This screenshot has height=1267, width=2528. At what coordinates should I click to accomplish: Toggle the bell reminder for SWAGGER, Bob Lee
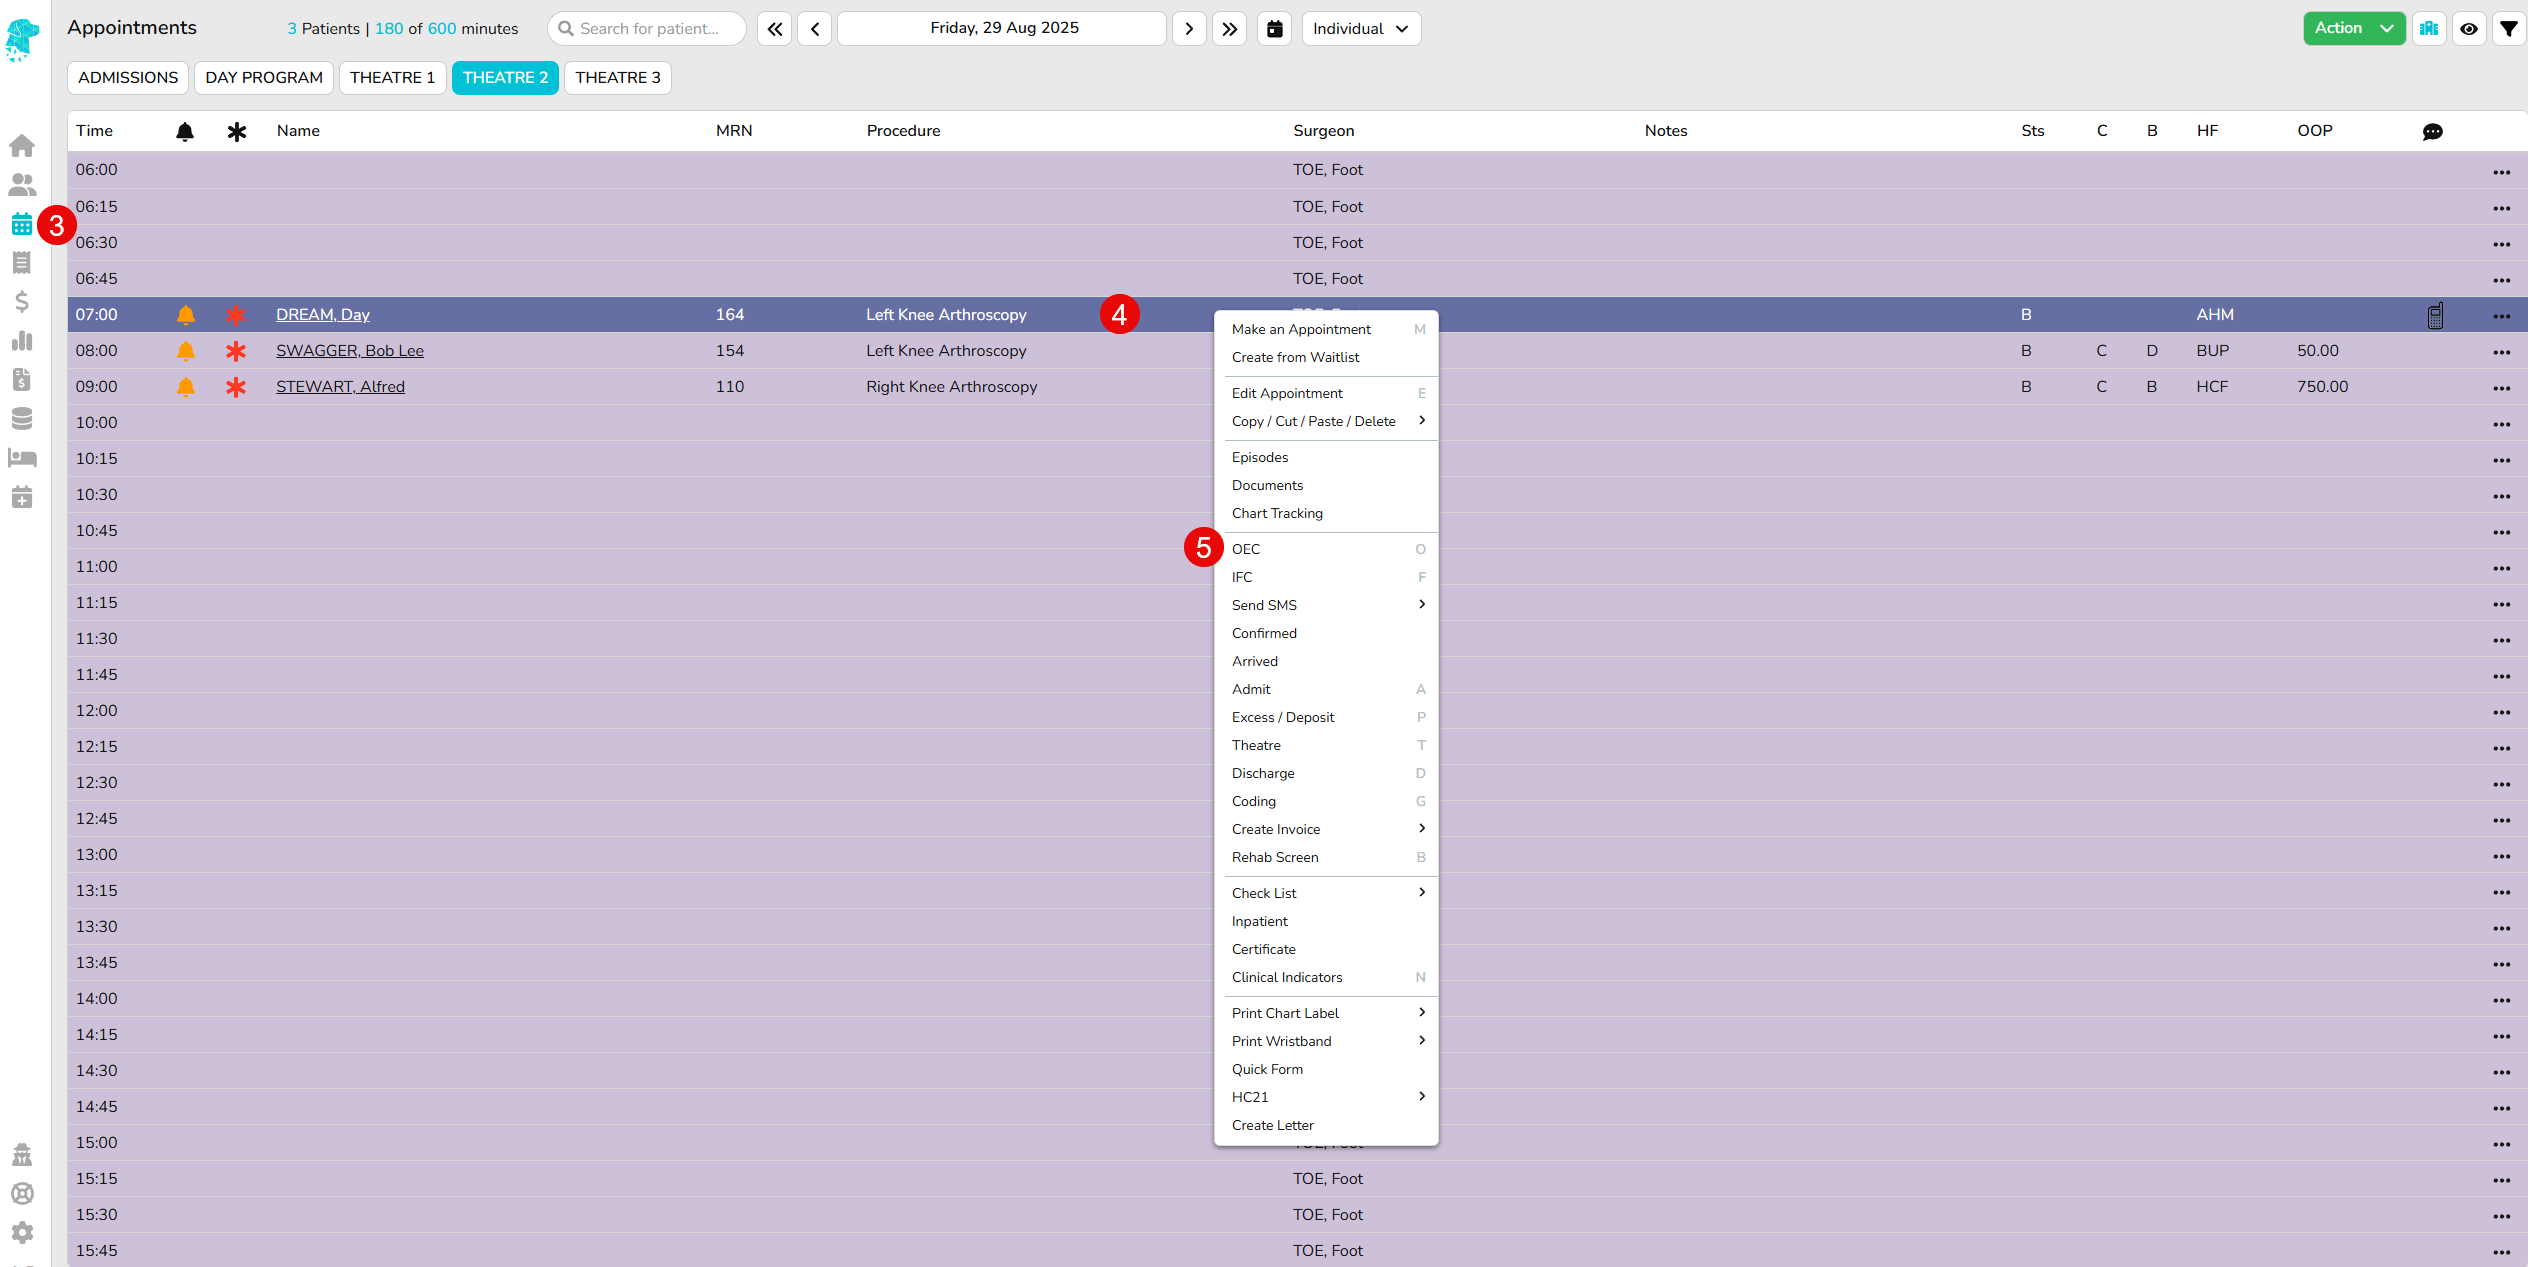[x=185, y=351]
